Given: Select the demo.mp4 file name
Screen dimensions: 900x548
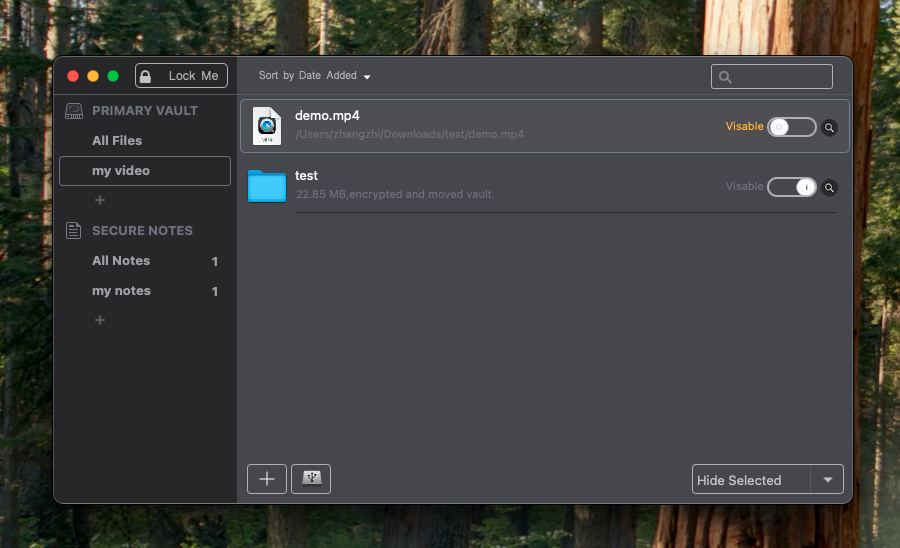Looking at the screenshot, I should [x=327, y=115].
